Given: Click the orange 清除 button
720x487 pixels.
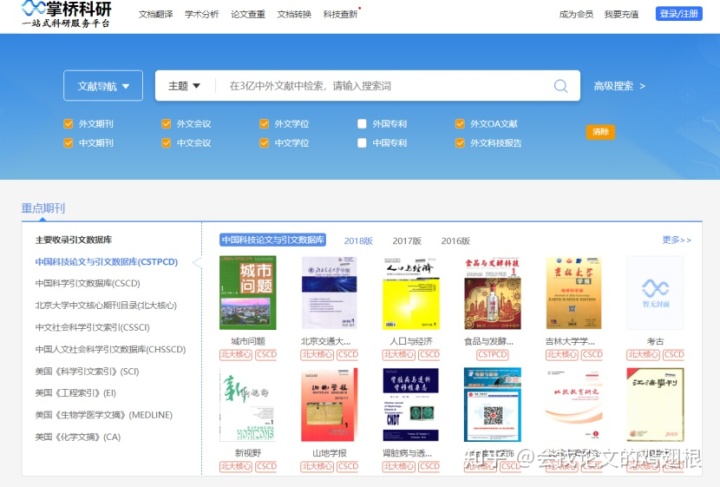Looking at the screenshot, I should coord(600,132).
